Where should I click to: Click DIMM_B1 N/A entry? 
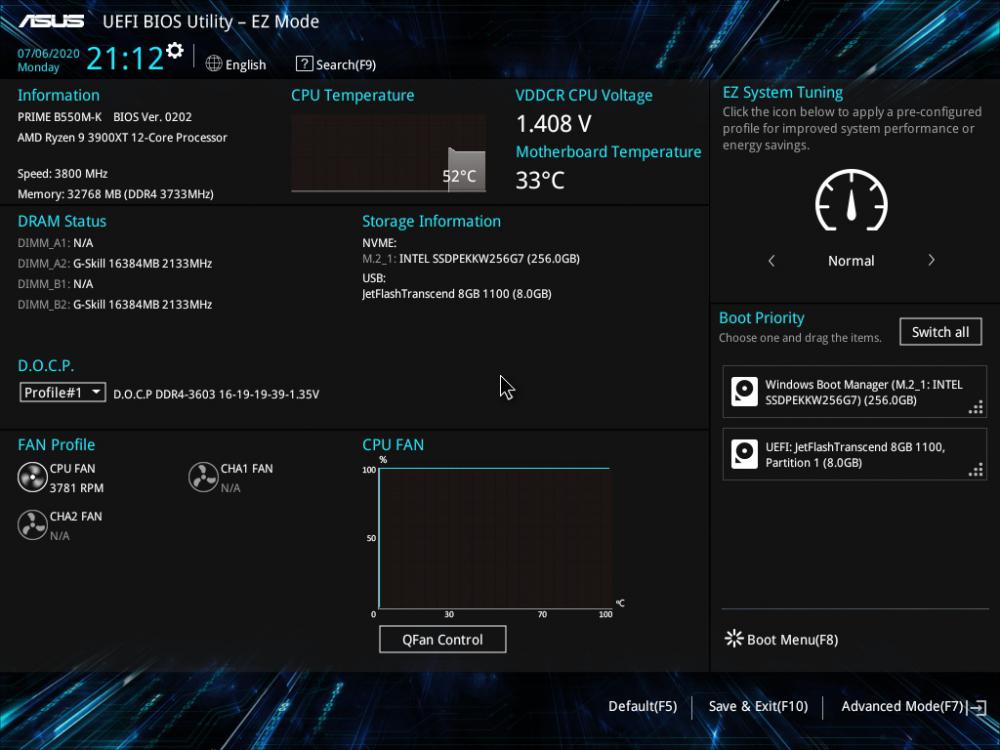tap(55, 284)
